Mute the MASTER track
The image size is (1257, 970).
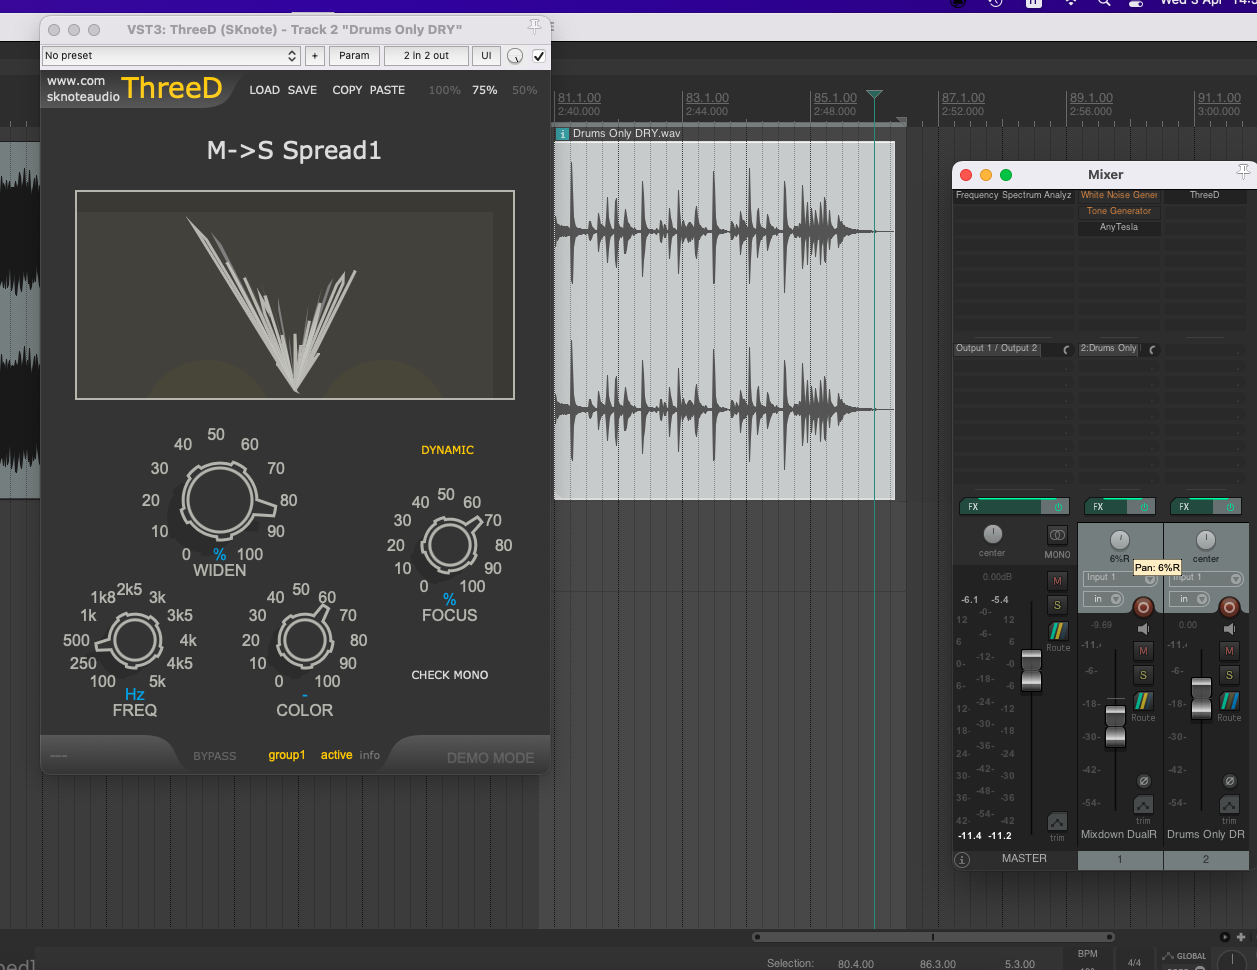click(1057, 581)
